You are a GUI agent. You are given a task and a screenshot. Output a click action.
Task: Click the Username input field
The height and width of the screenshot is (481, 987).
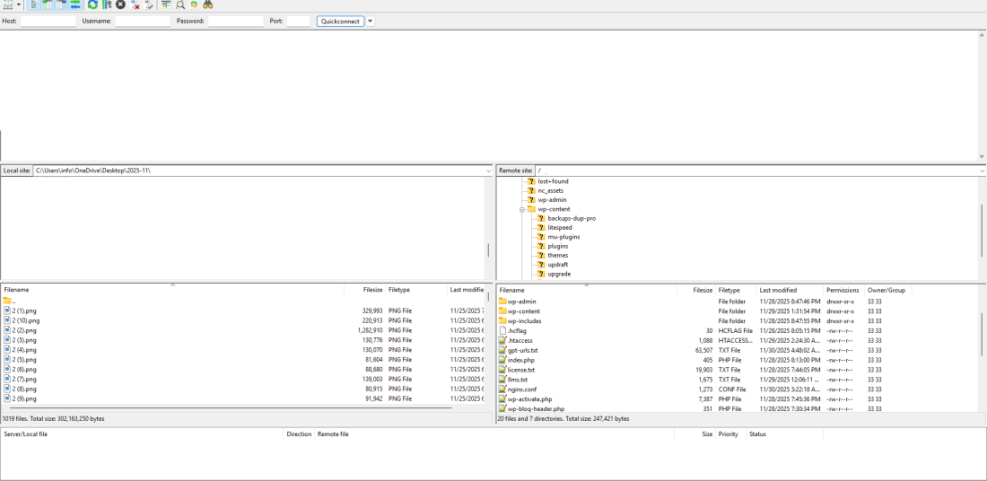click(143, 21)
